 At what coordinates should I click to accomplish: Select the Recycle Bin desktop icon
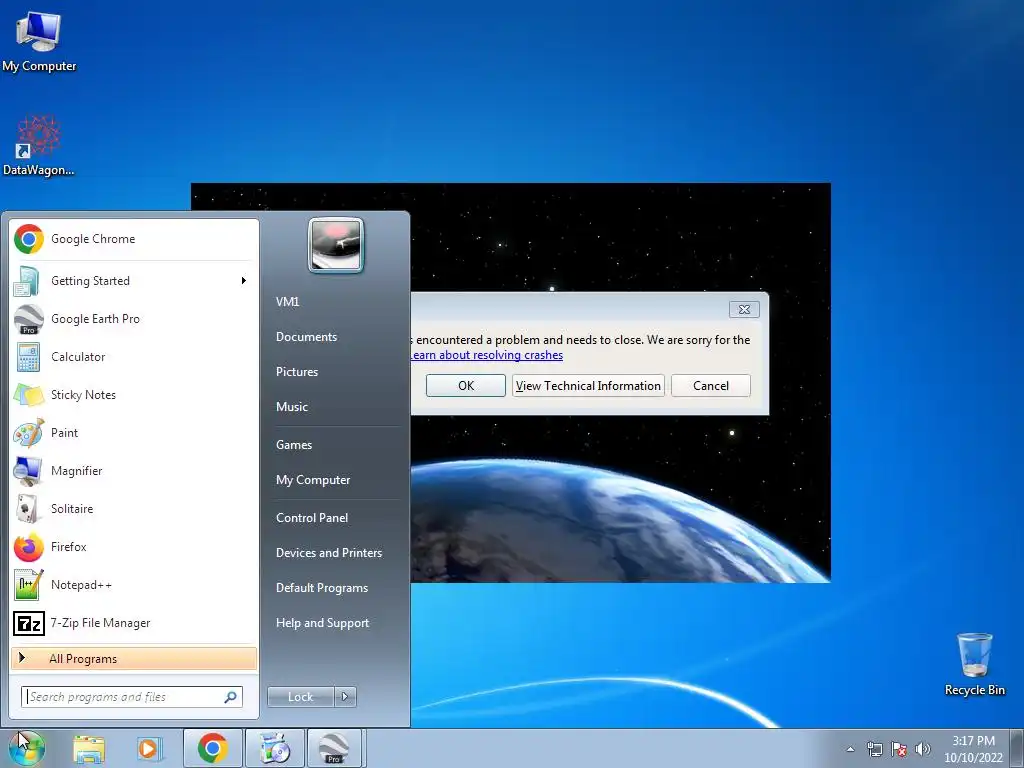(974, 664)
